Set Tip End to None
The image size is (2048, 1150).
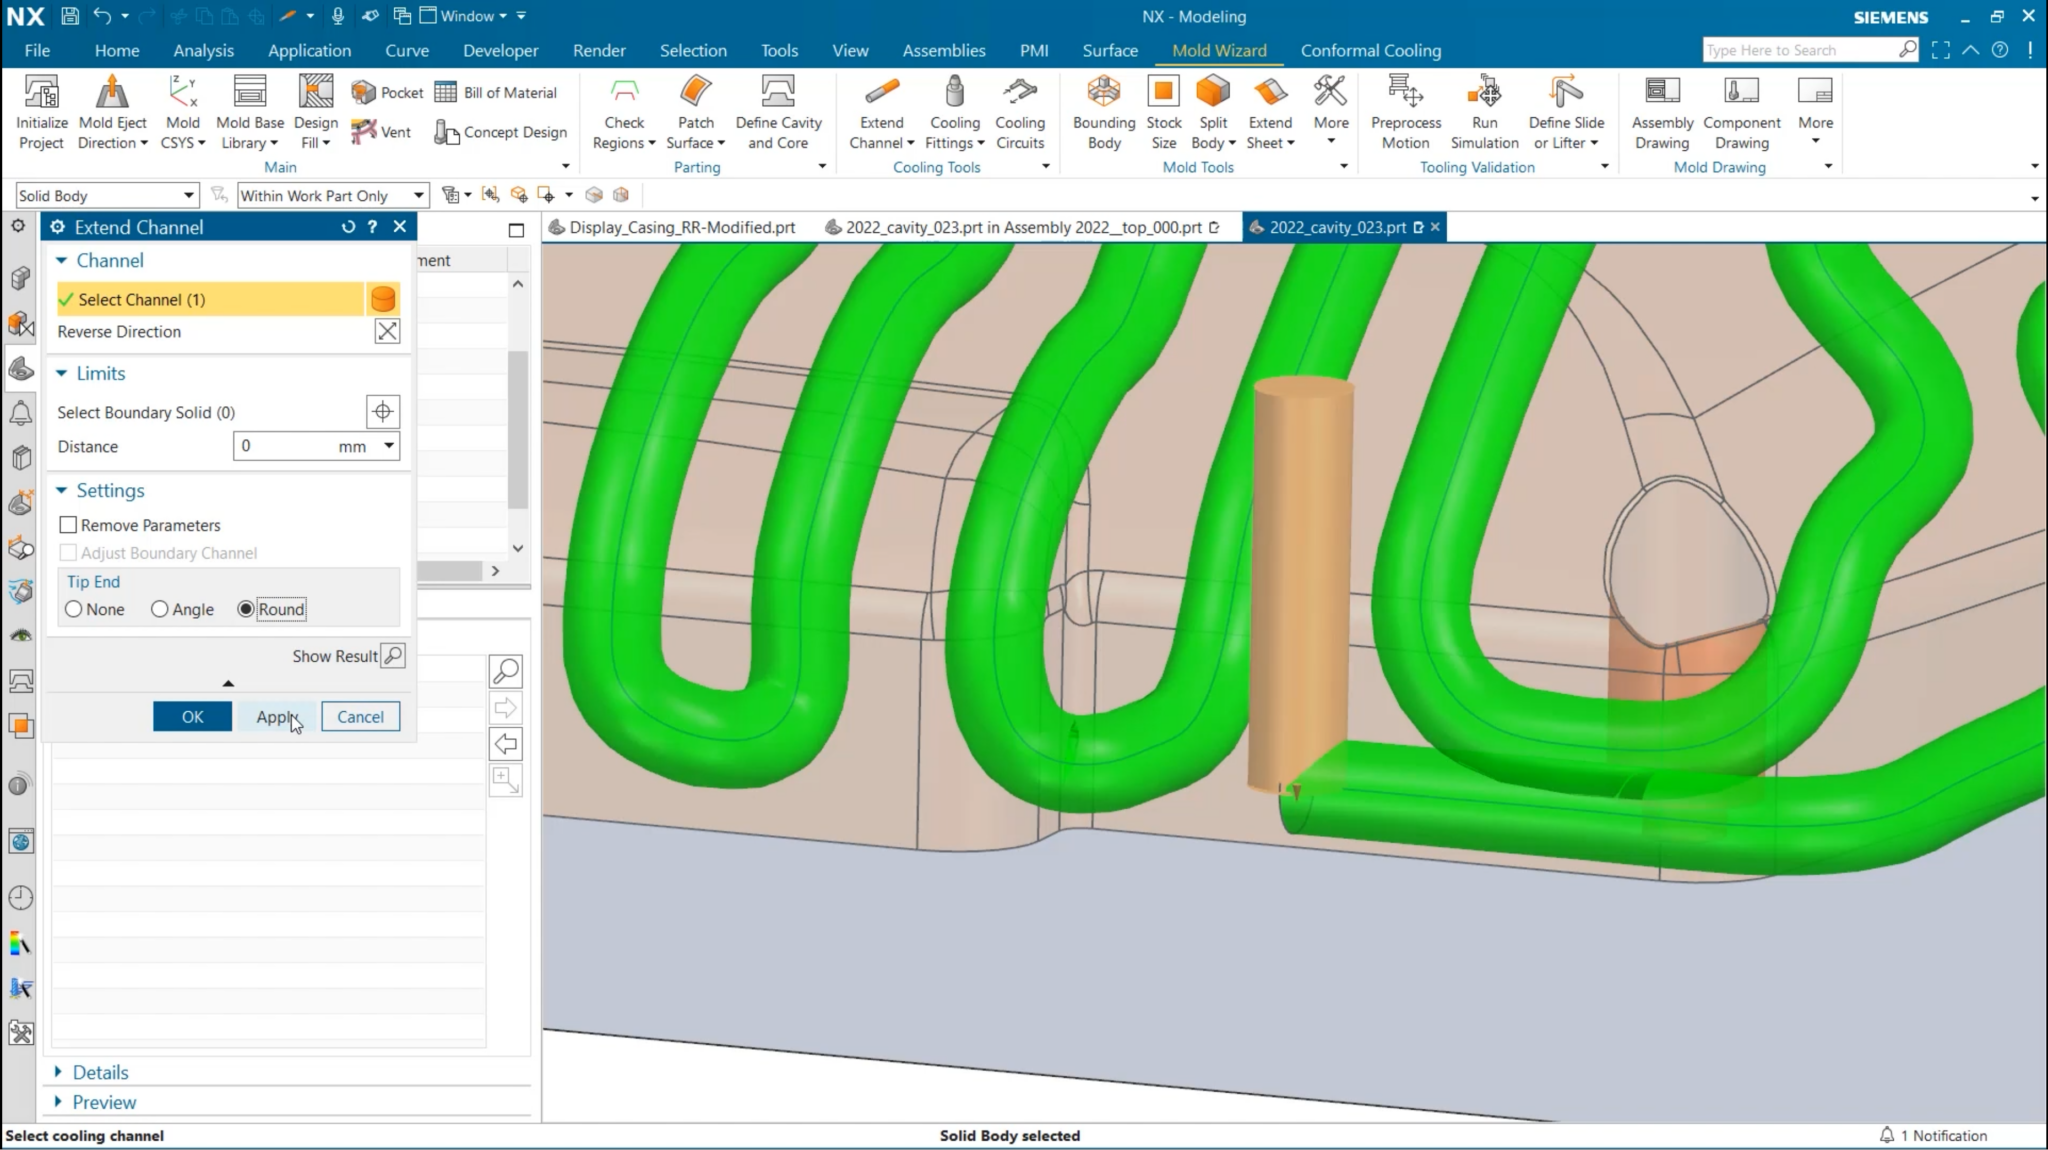point(73,608)
